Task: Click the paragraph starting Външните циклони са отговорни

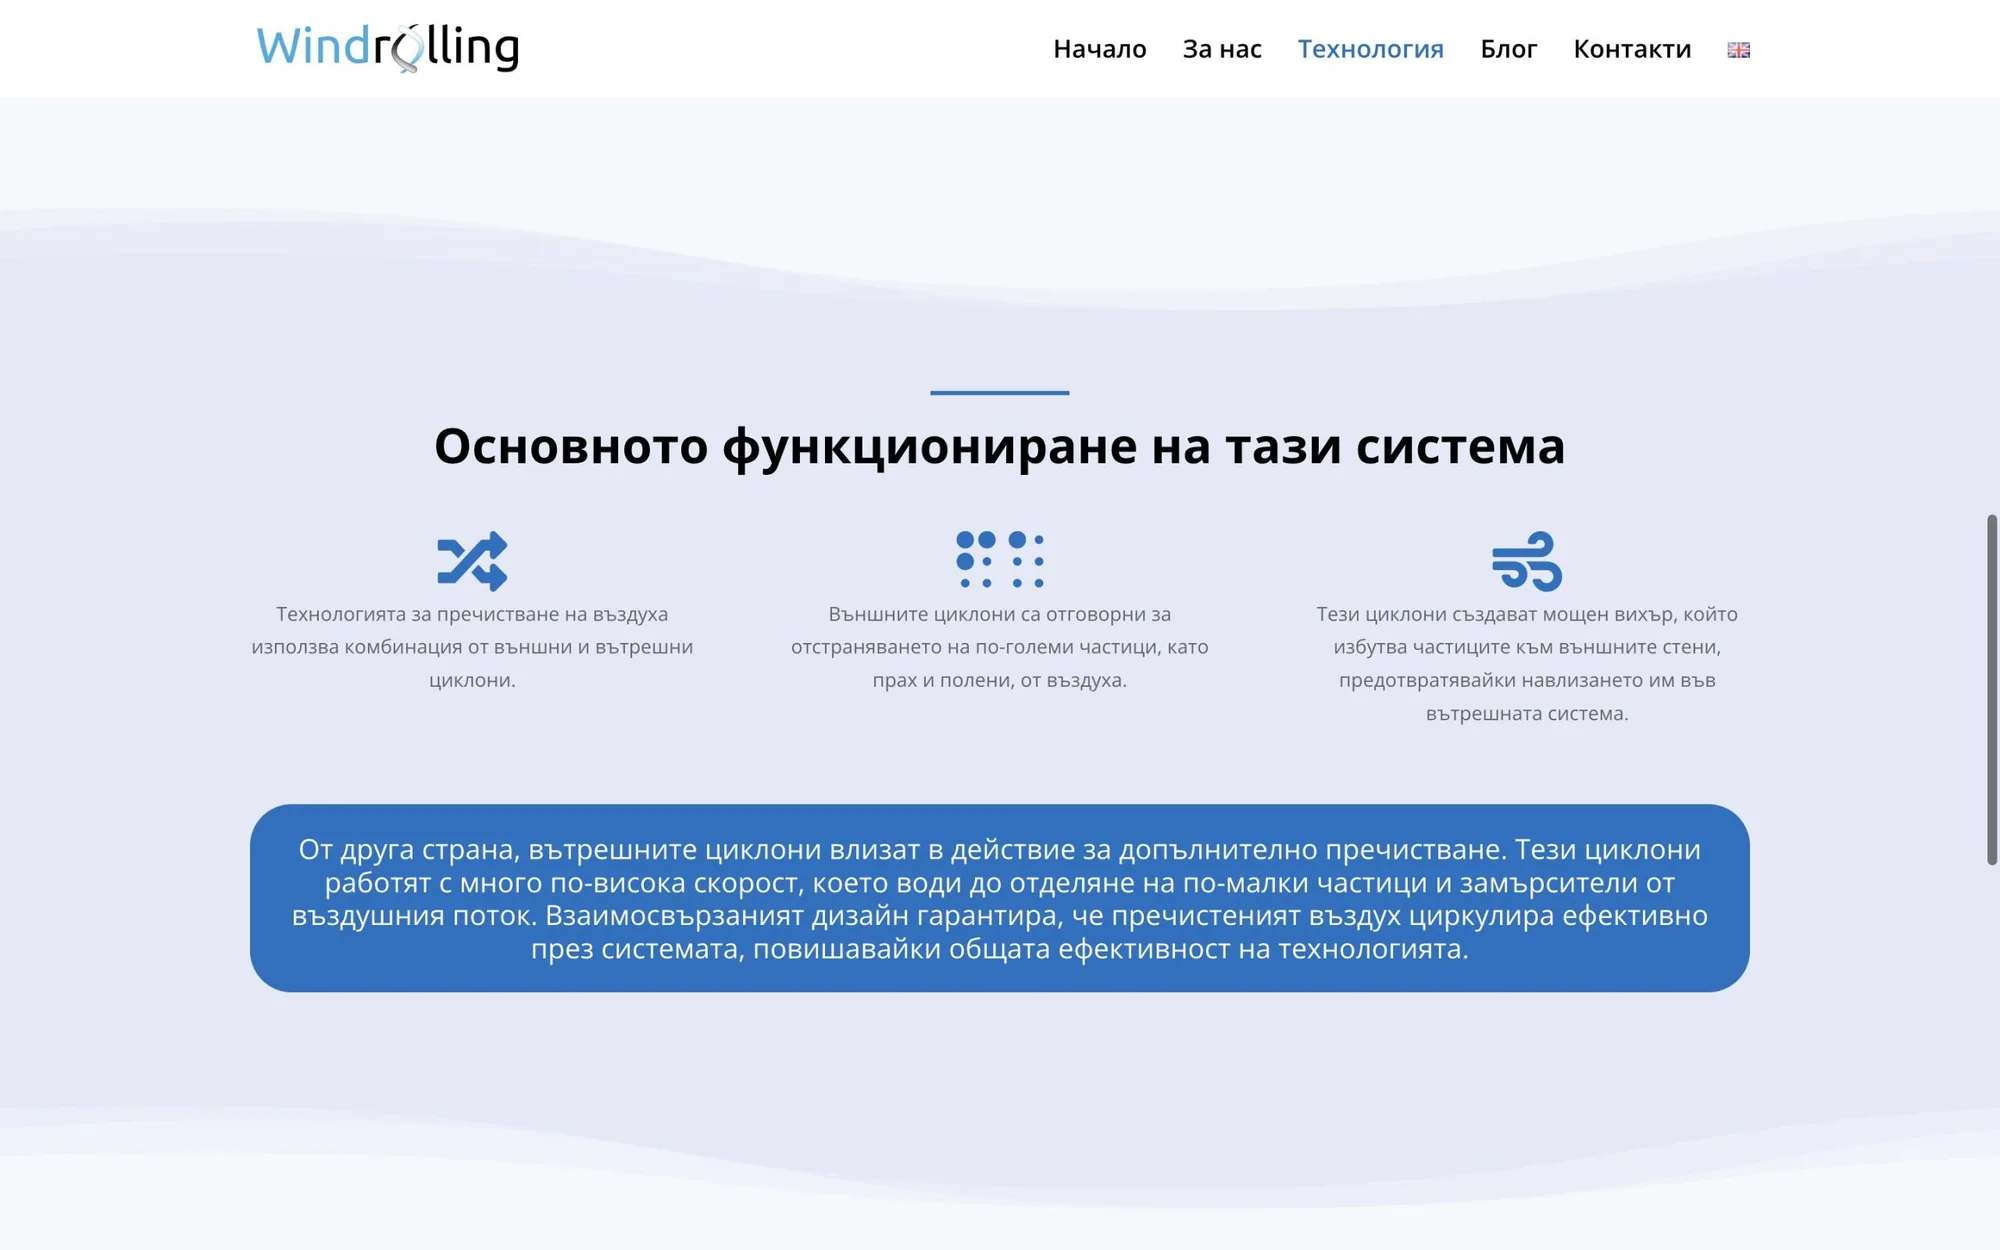Action: (x=1000, y=647)
